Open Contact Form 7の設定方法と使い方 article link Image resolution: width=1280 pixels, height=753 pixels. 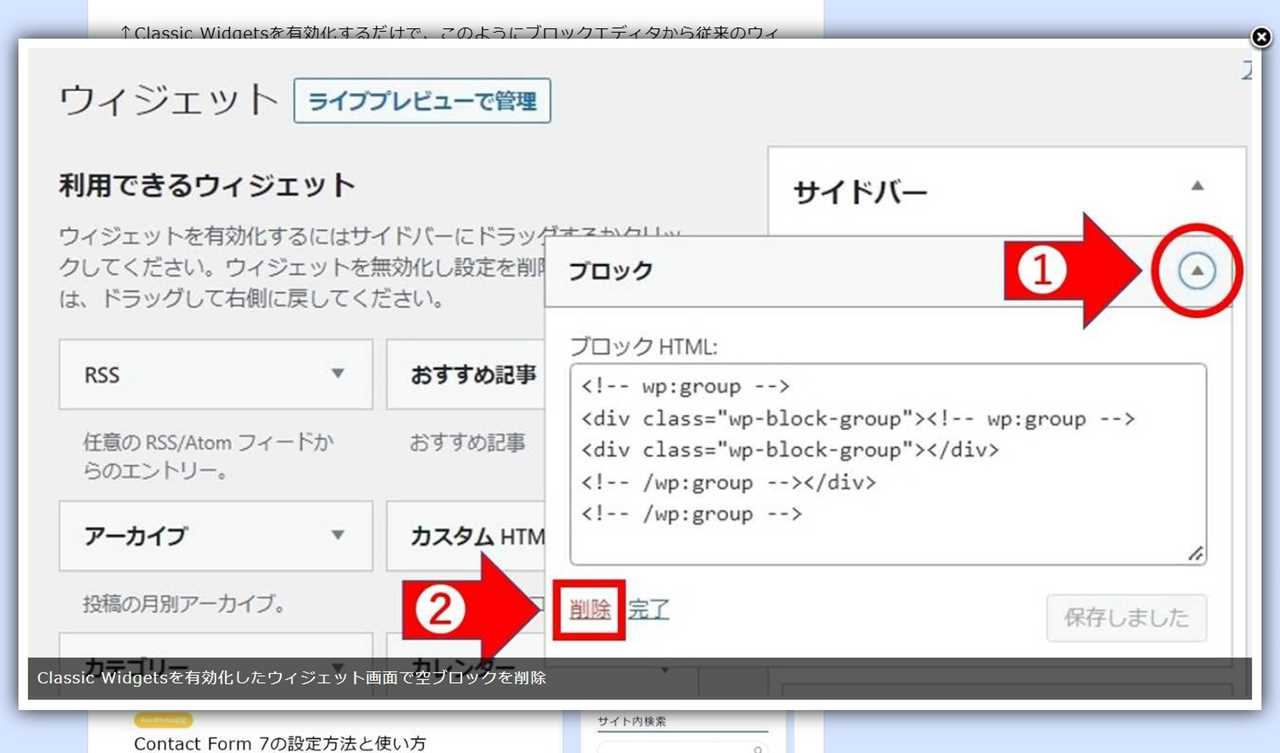pyautogui.click(x=280, y=743)
